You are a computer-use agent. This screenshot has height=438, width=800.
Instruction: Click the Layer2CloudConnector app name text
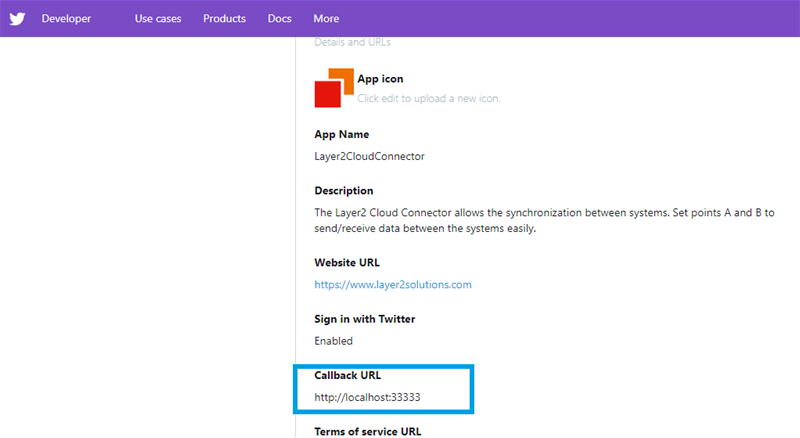[369, 156]
